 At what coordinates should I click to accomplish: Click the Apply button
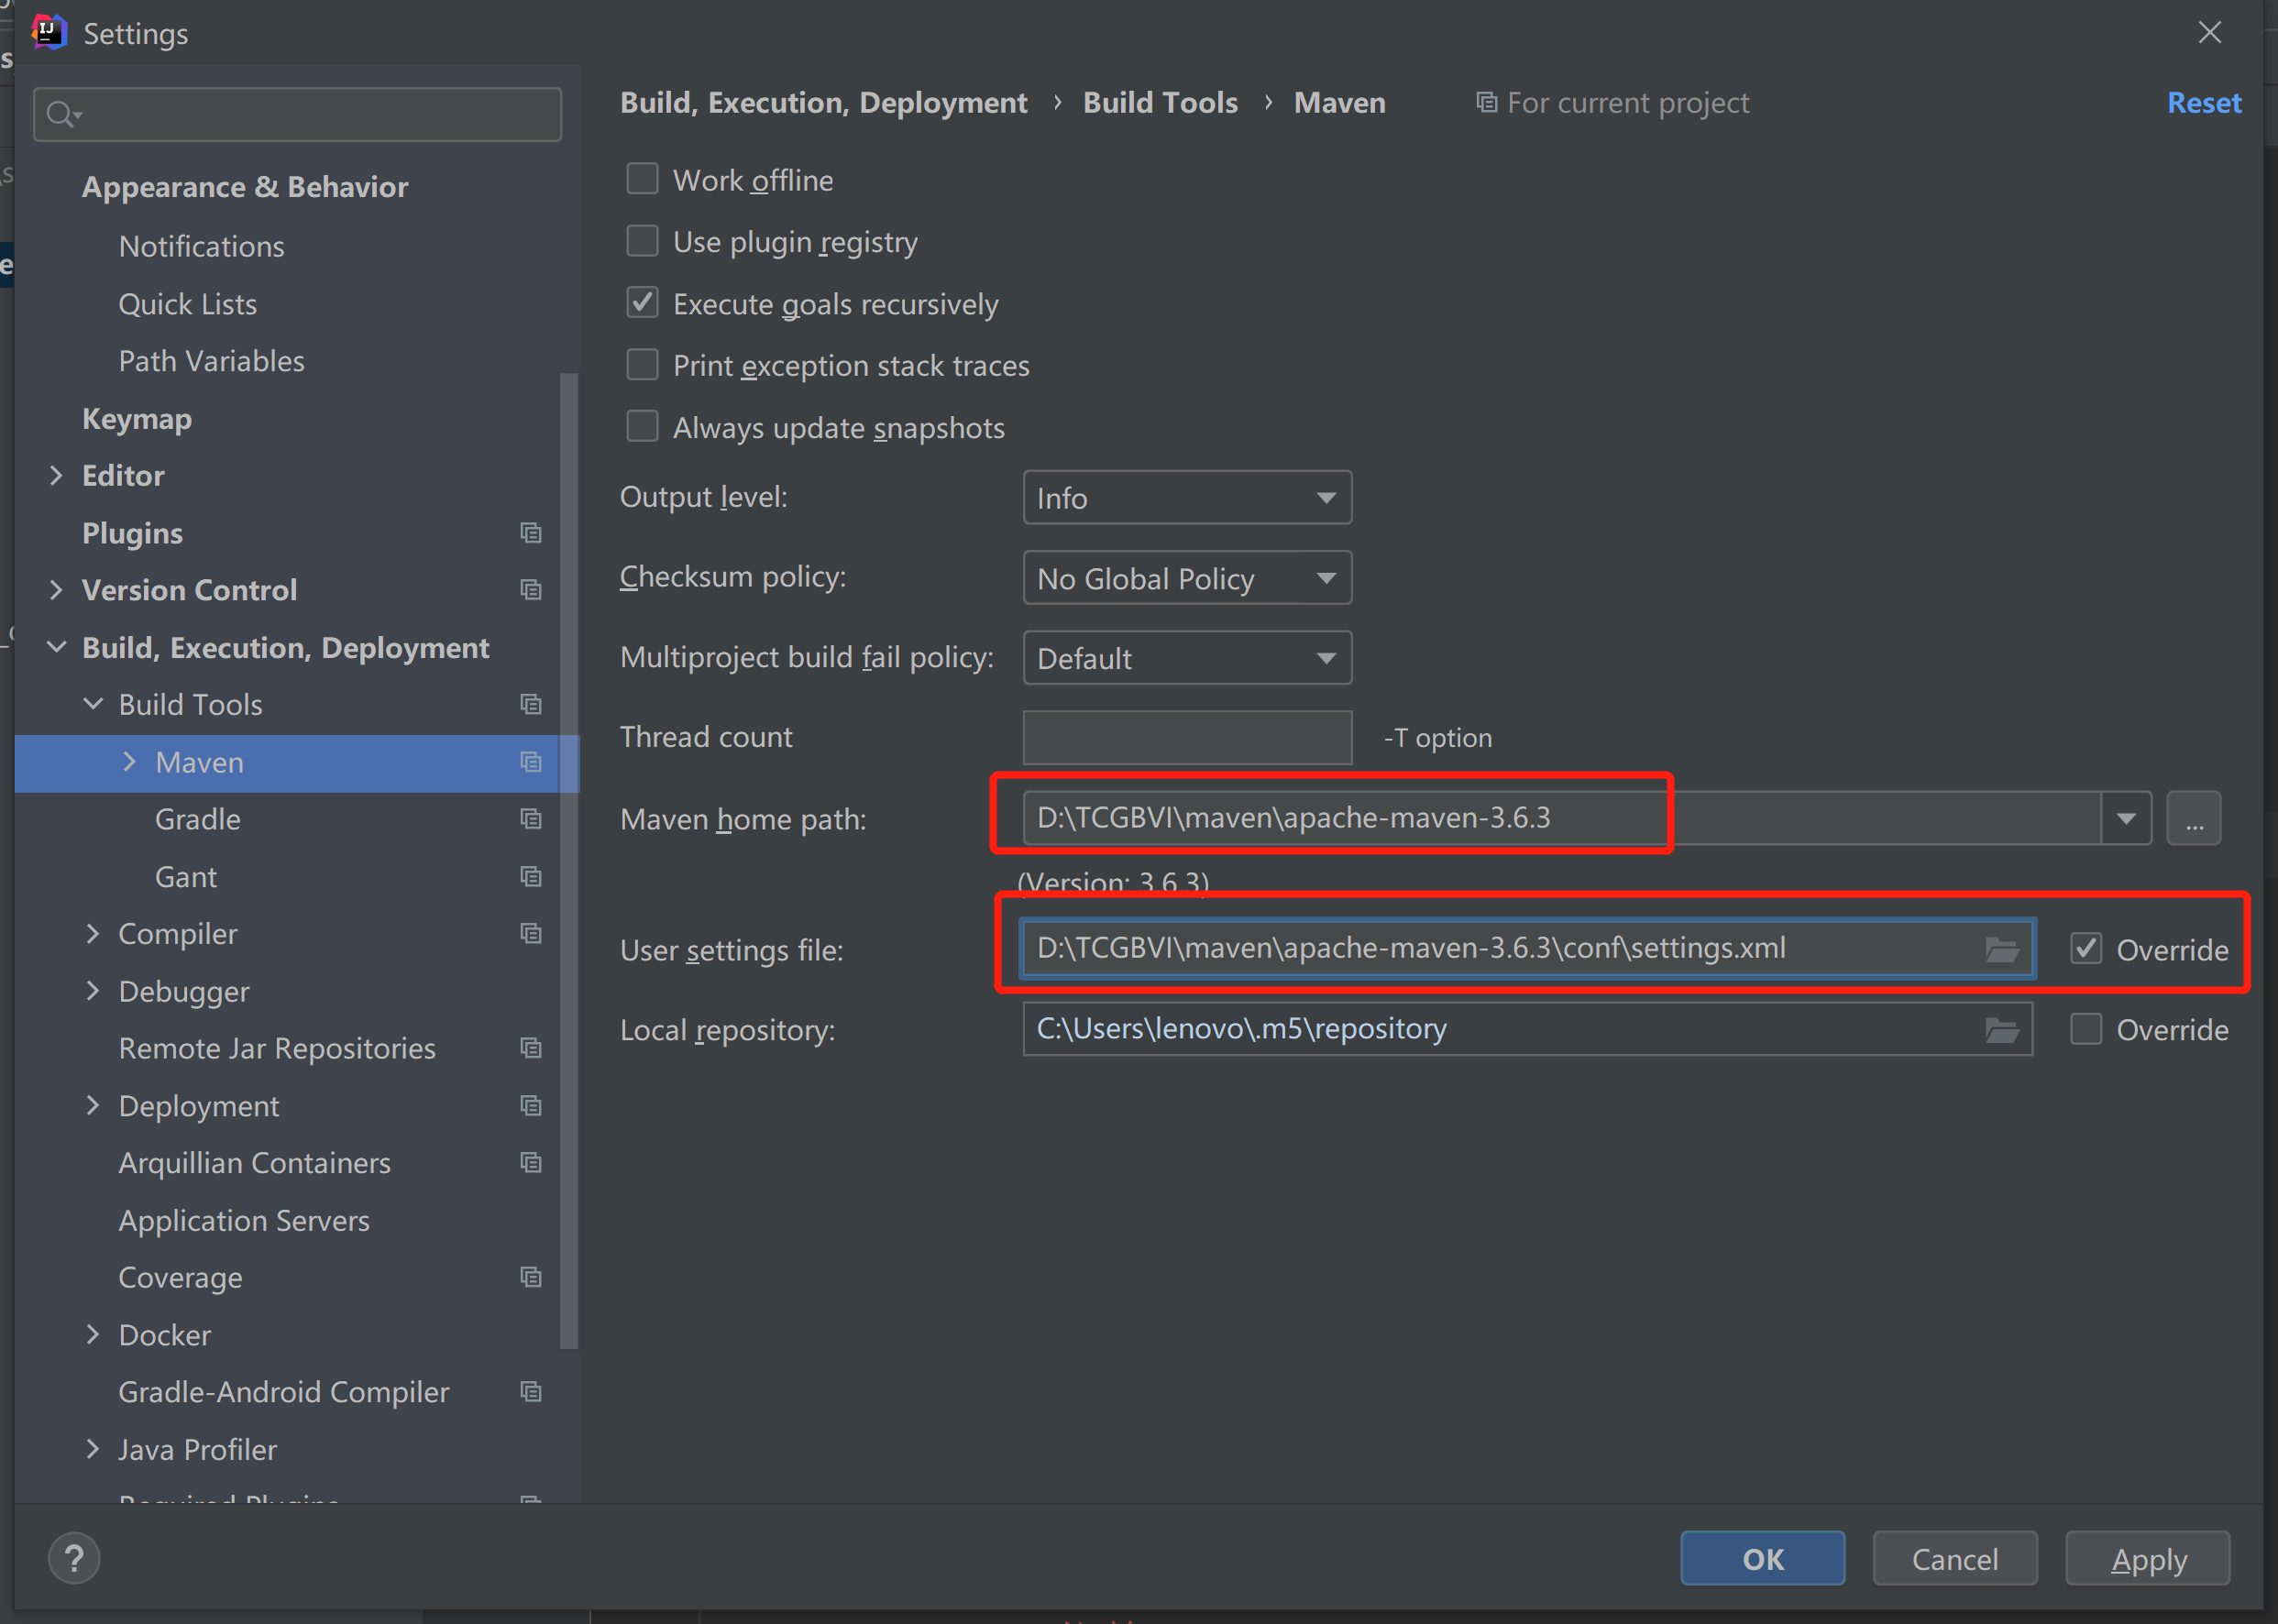(2147, 1559)
